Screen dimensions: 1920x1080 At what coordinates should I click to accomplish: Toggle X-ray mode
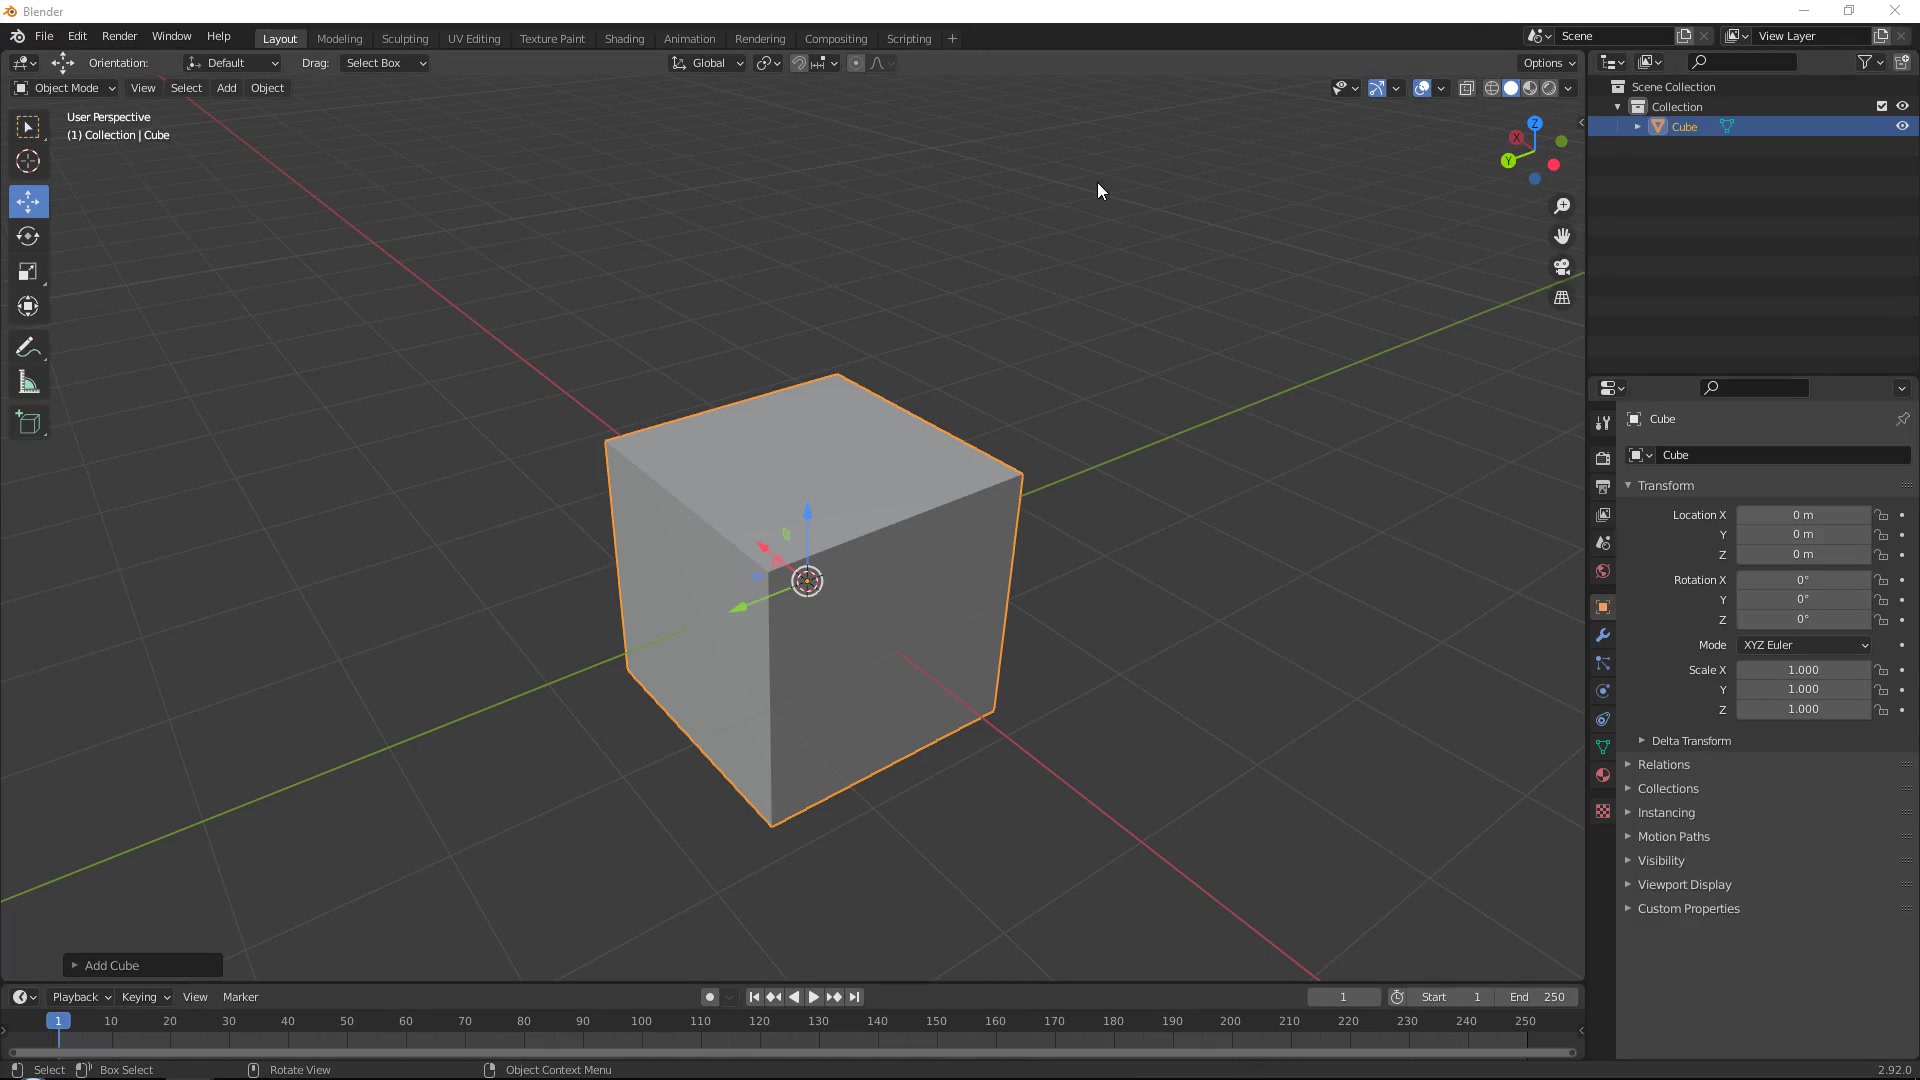[1467, 88]
